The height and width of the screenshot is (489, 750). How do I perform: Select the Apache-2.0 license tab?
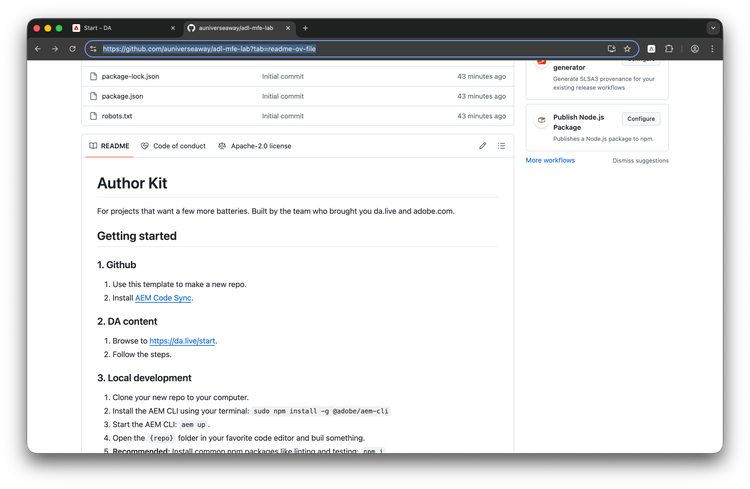coord(254,146)
